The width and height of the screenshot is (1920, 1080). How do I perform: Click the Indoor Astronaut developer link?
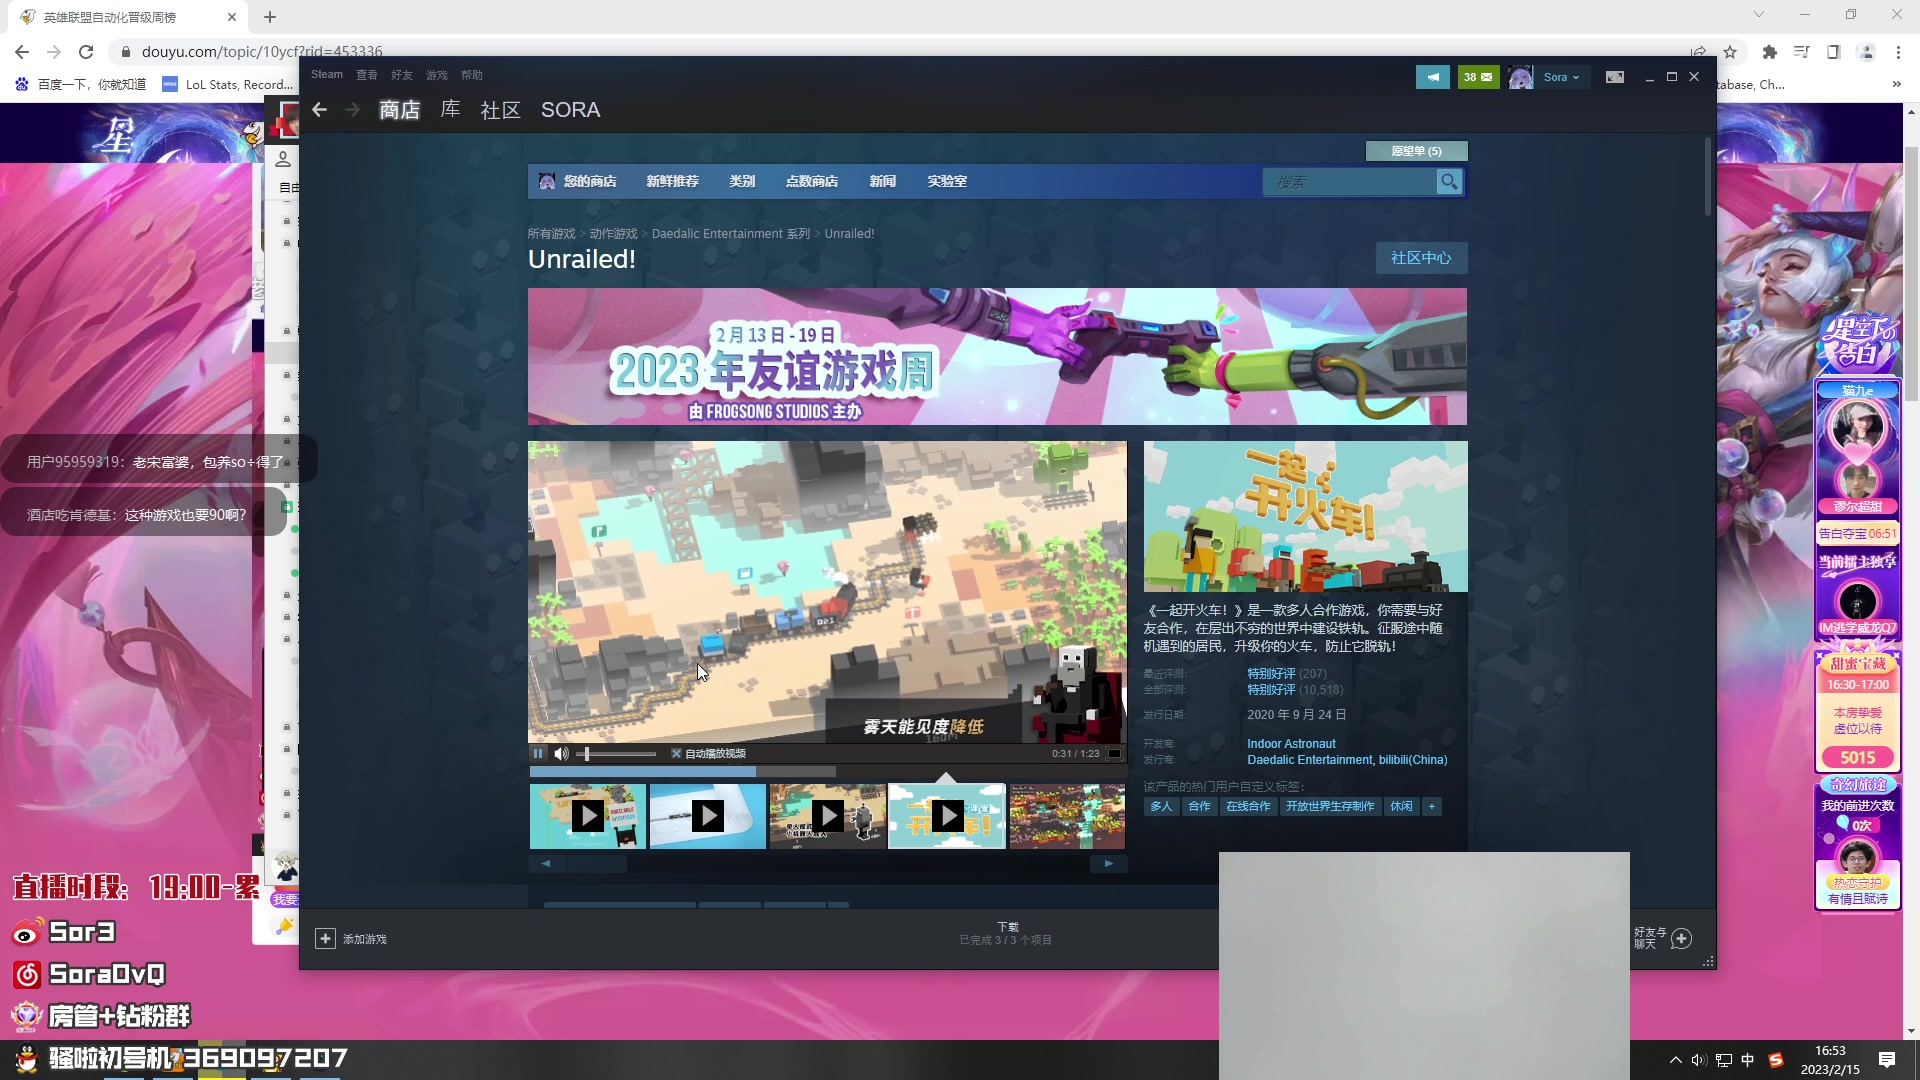(1291, 744)
